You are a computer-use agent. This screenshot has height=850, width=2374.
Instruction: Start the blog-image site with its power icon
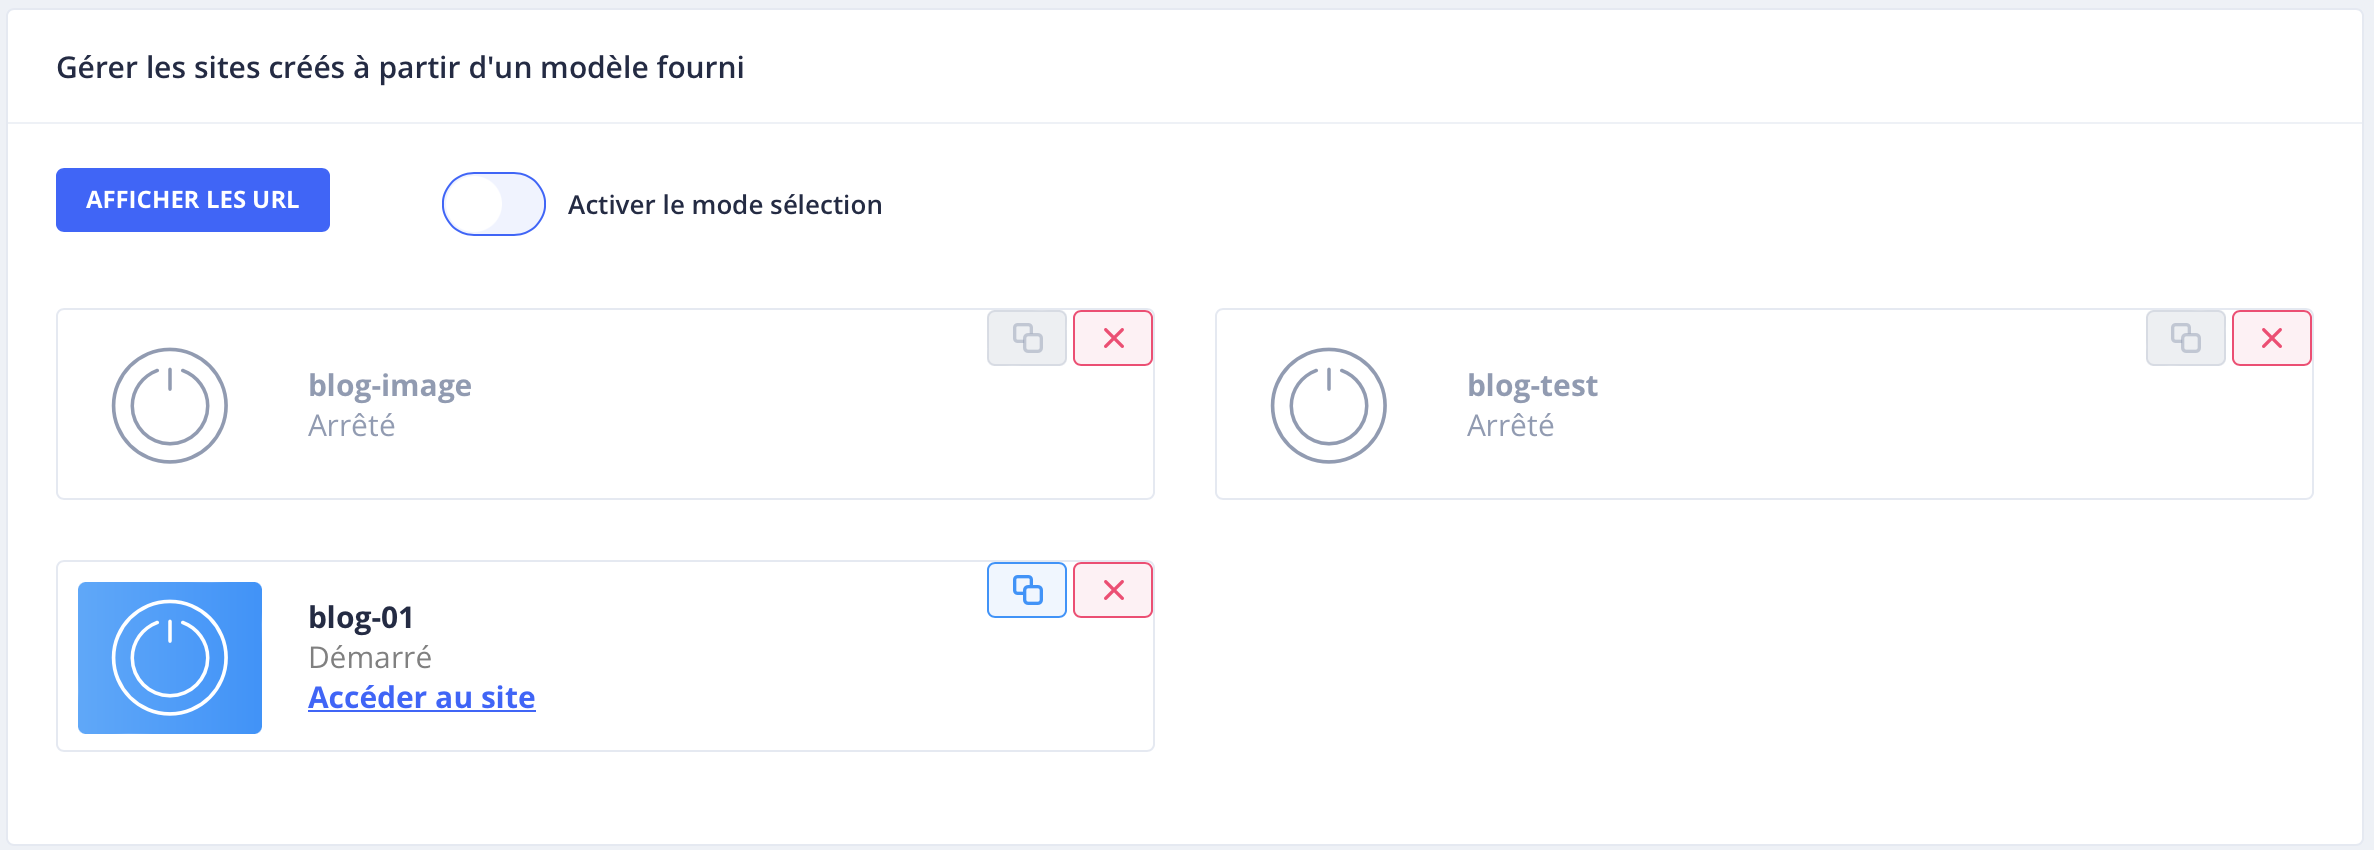pyautogui.click(x=170, y=405)
